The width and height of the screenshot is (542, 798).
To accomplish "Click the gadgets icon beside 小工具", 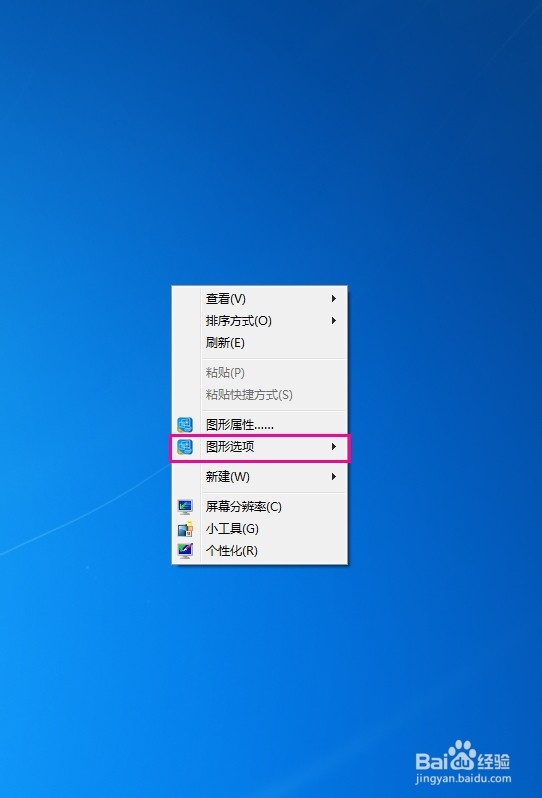I will (185, 529).
